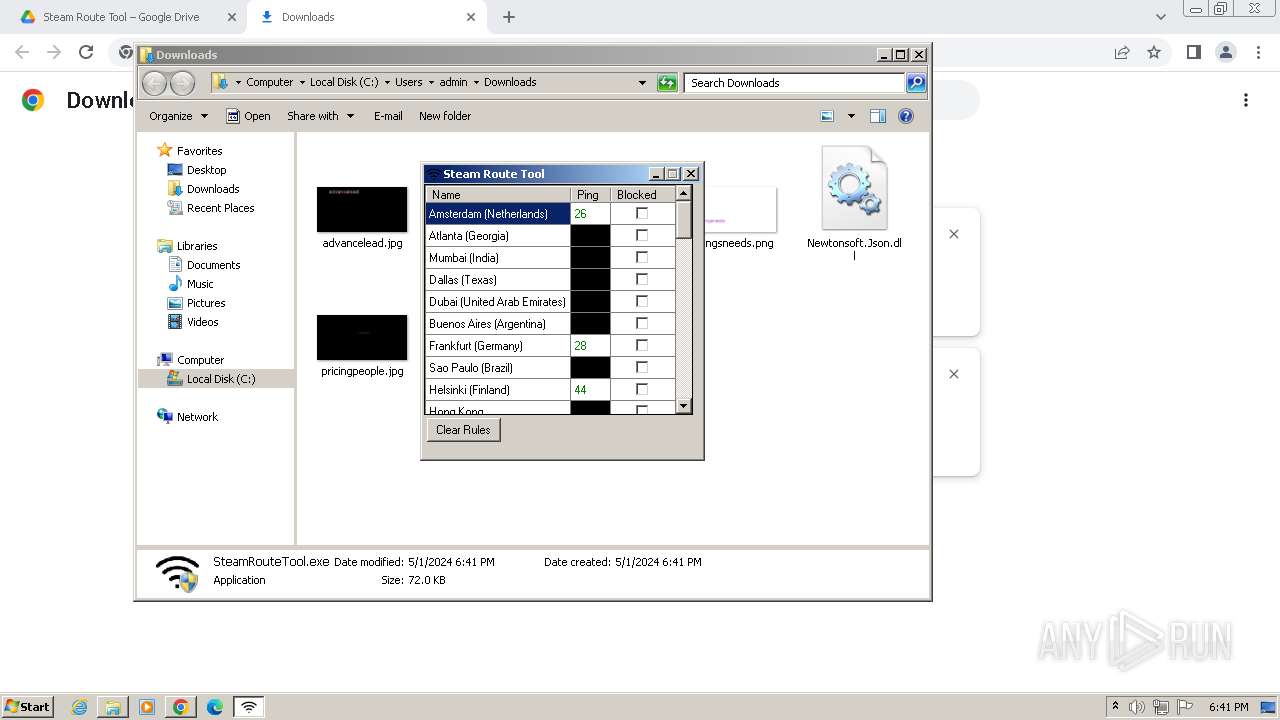Open the views dropdown arrow
Screen dimensions: 1280x720
[x=851, y=116]
